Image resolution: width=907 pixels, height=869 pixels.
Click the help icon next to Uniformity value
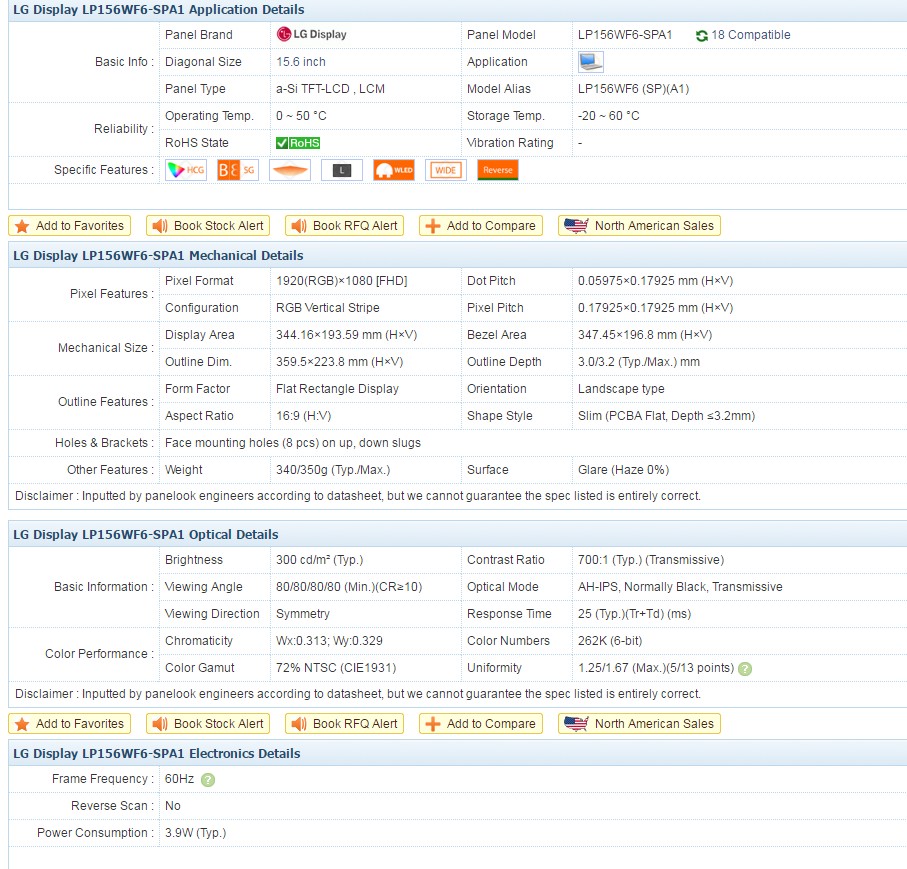(x=745, y=669)
